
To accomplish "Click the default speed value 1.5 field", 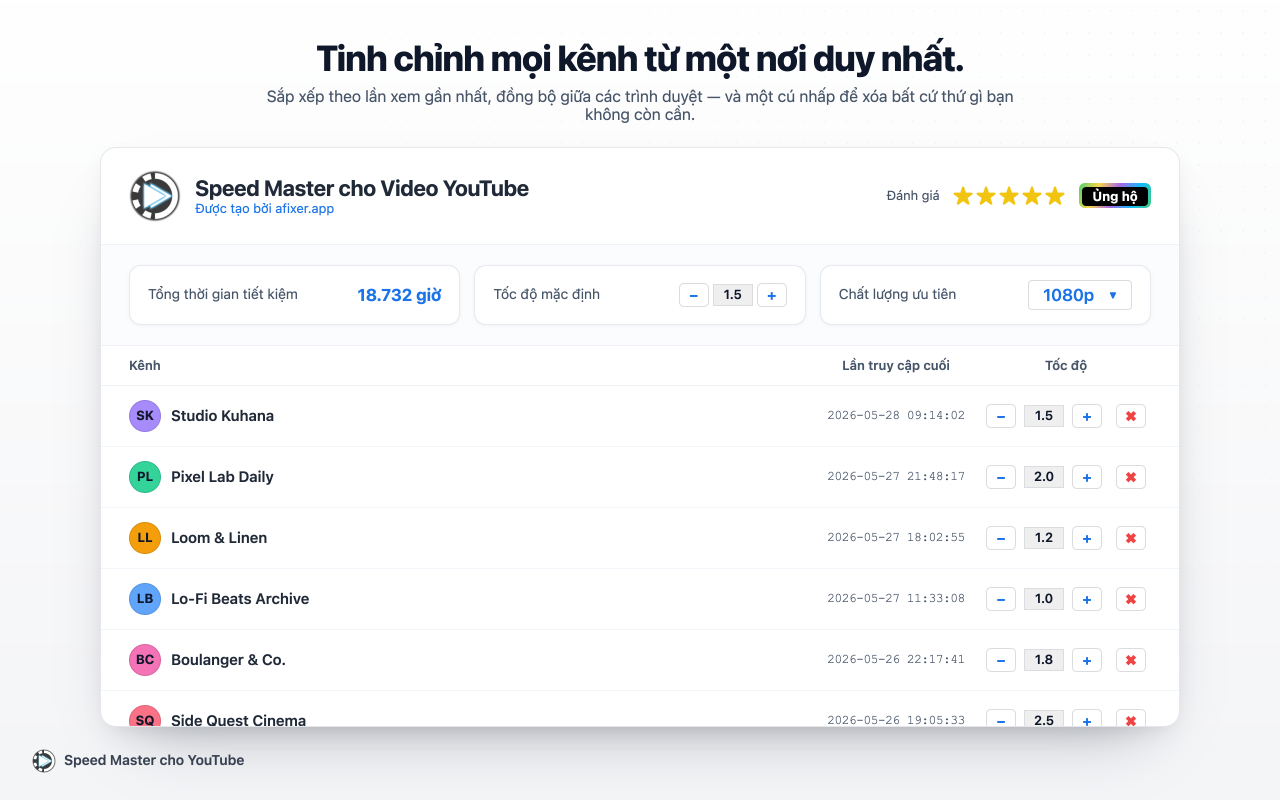I will pos(733,295).
